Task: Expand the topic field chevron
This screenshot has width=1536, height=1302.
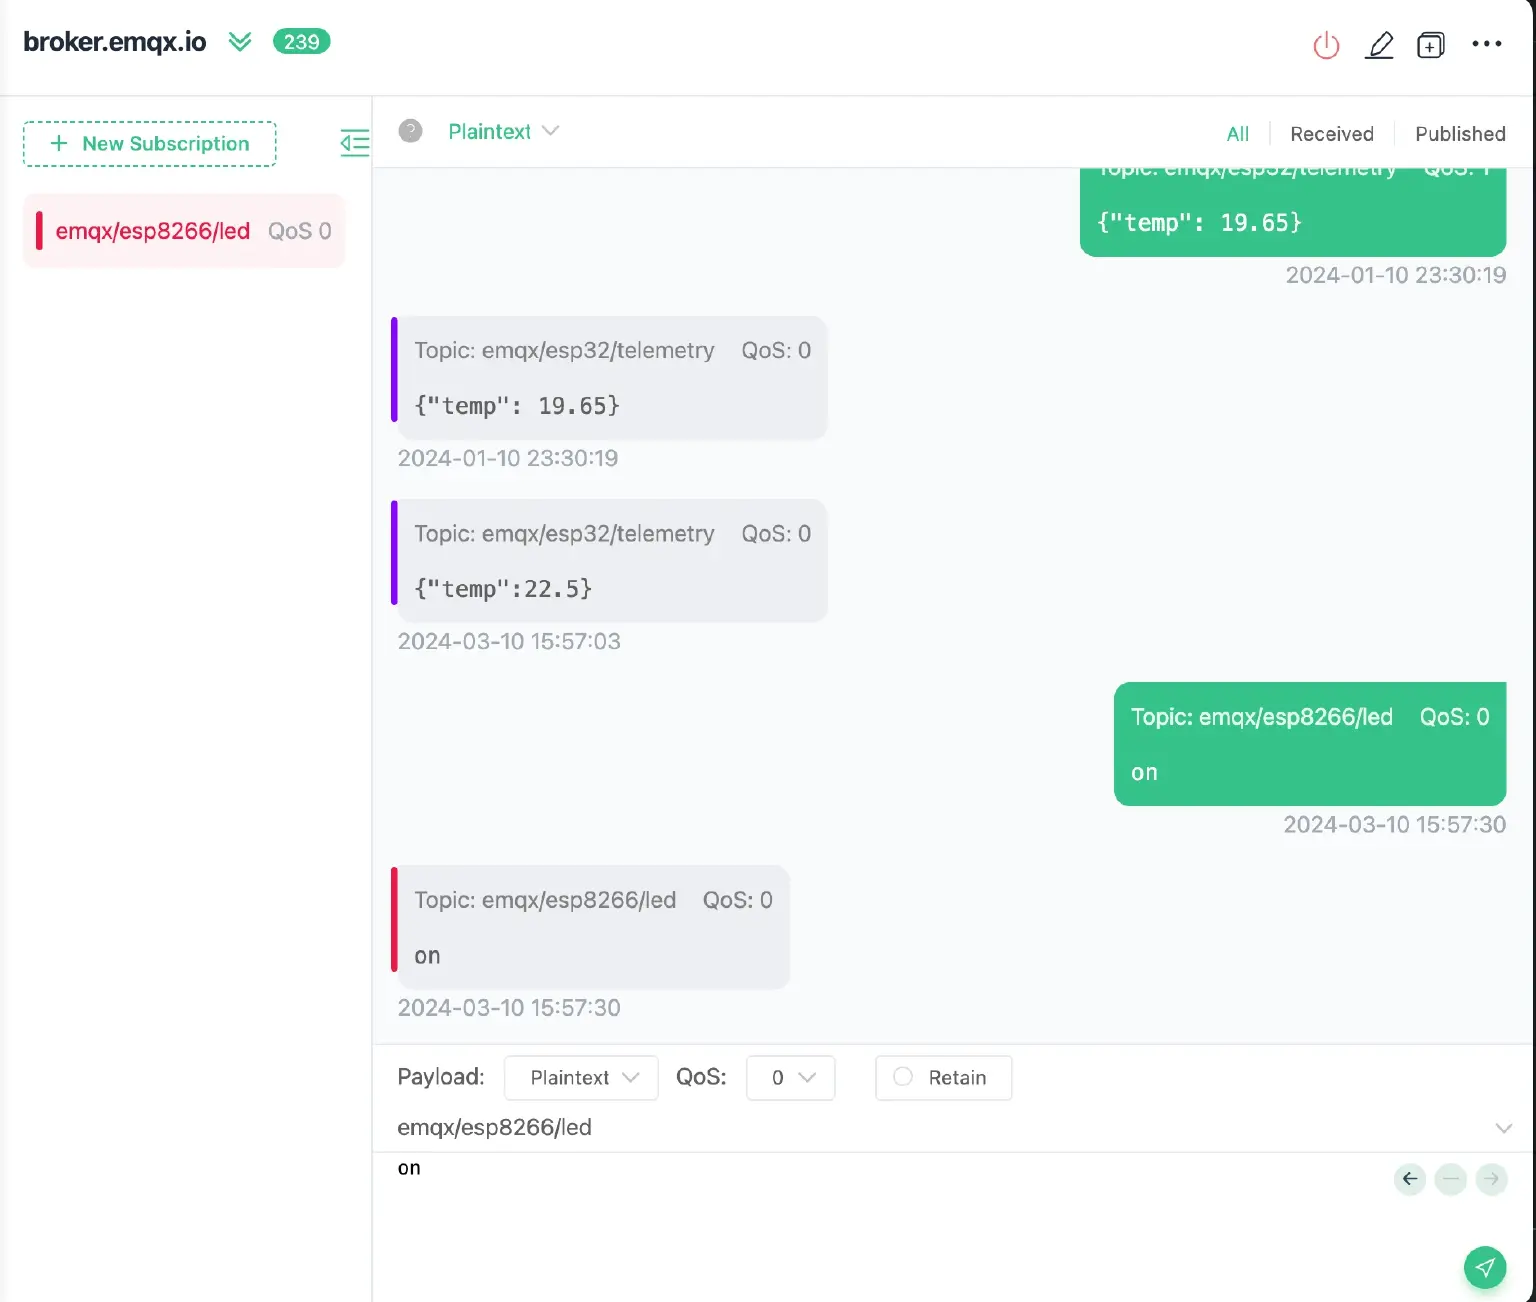Action: (1502, 1128)
